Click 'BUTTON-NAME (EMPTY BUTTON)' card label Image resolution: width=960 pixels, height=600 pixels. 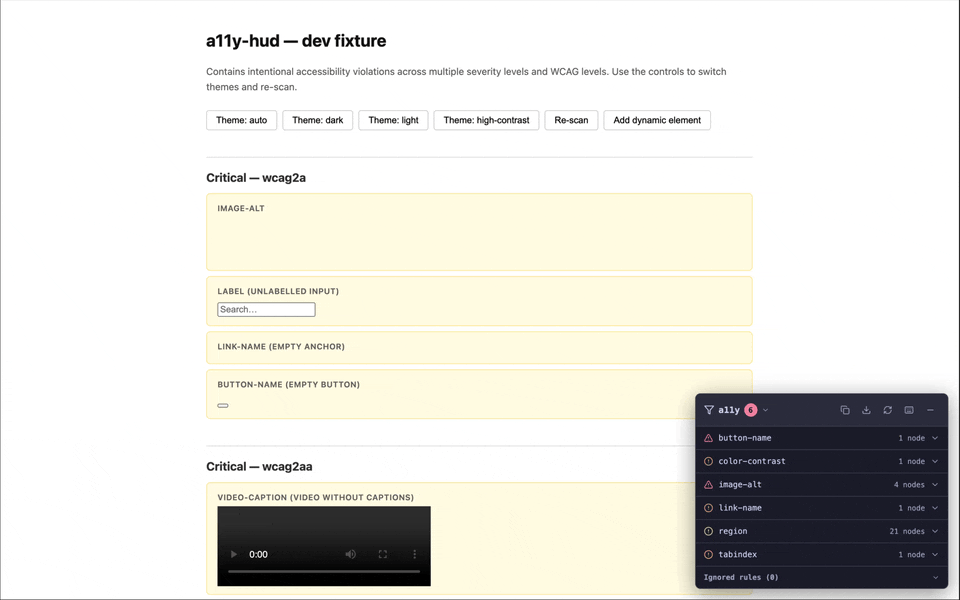click(288, 384)
